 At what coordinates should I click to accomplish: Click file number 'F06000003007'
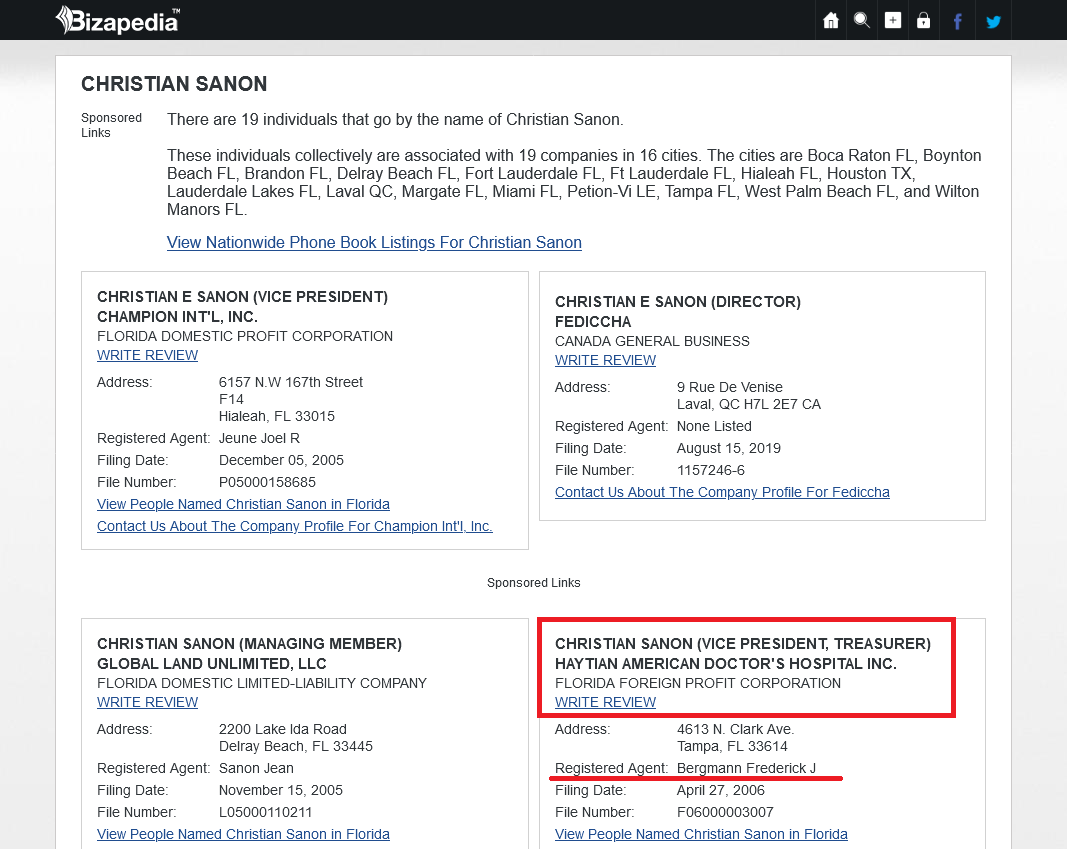(725, 812)
